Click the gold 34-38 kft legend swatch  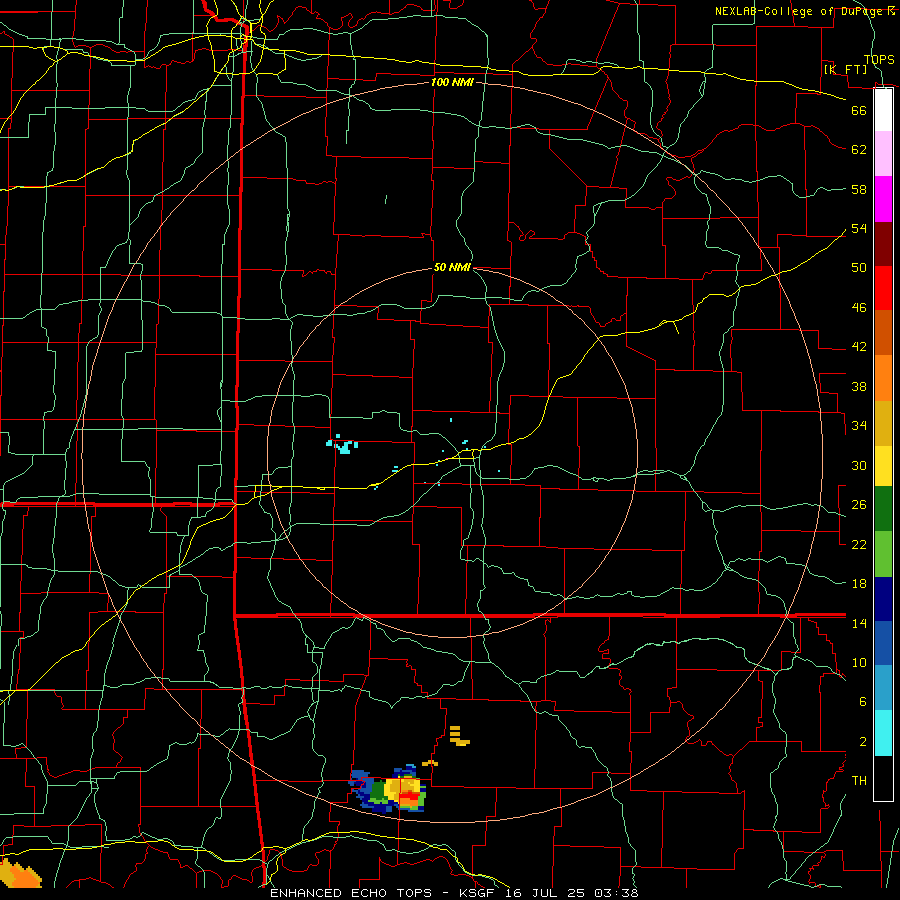pos(883,423)
